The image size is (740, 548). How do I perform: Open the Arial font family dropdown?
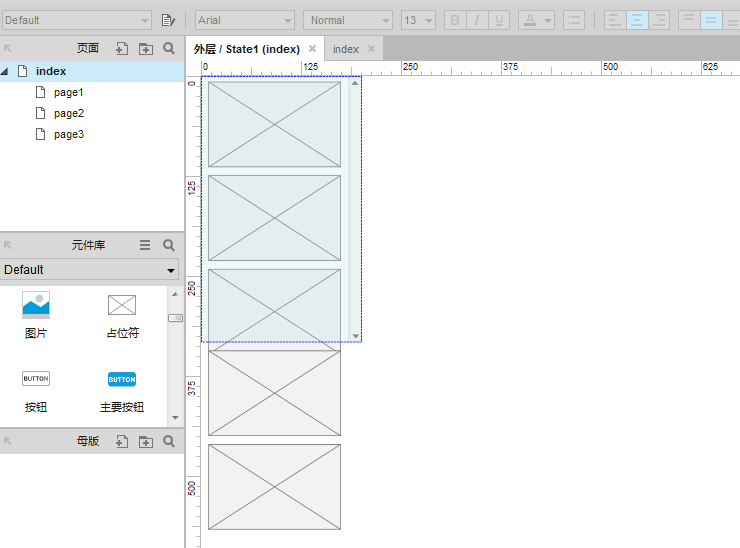pyautogui.click(x=244, y=20)
